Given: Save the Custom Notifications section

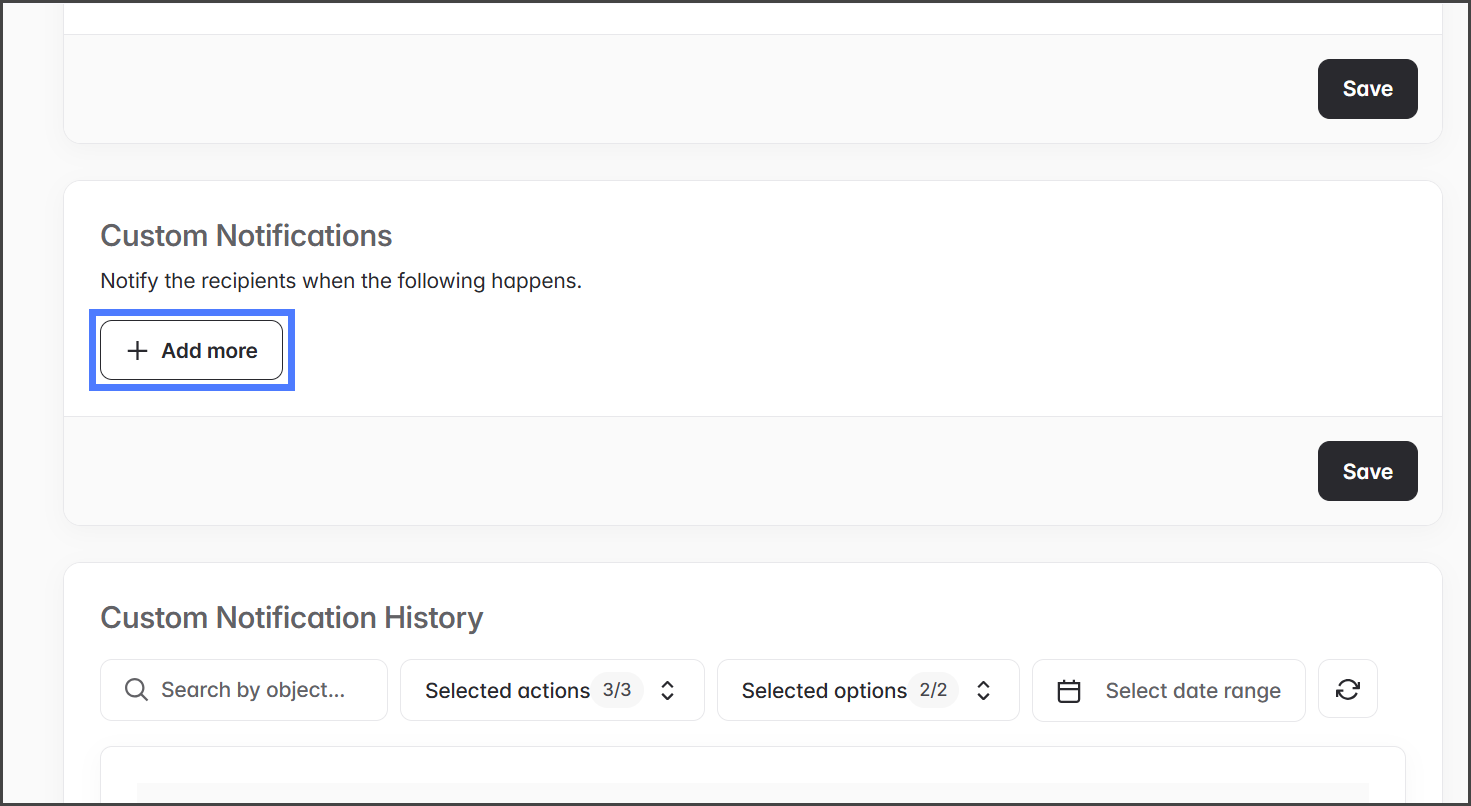Looking at the screenshot, I should point(1367,471).
